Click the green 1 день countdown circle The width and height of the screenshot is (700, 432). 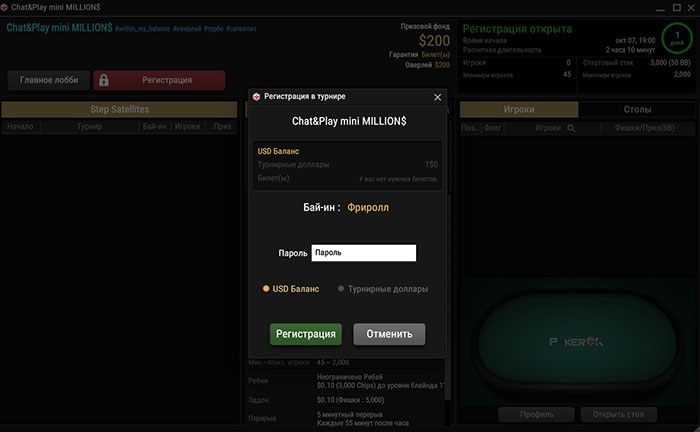[677, 38]
